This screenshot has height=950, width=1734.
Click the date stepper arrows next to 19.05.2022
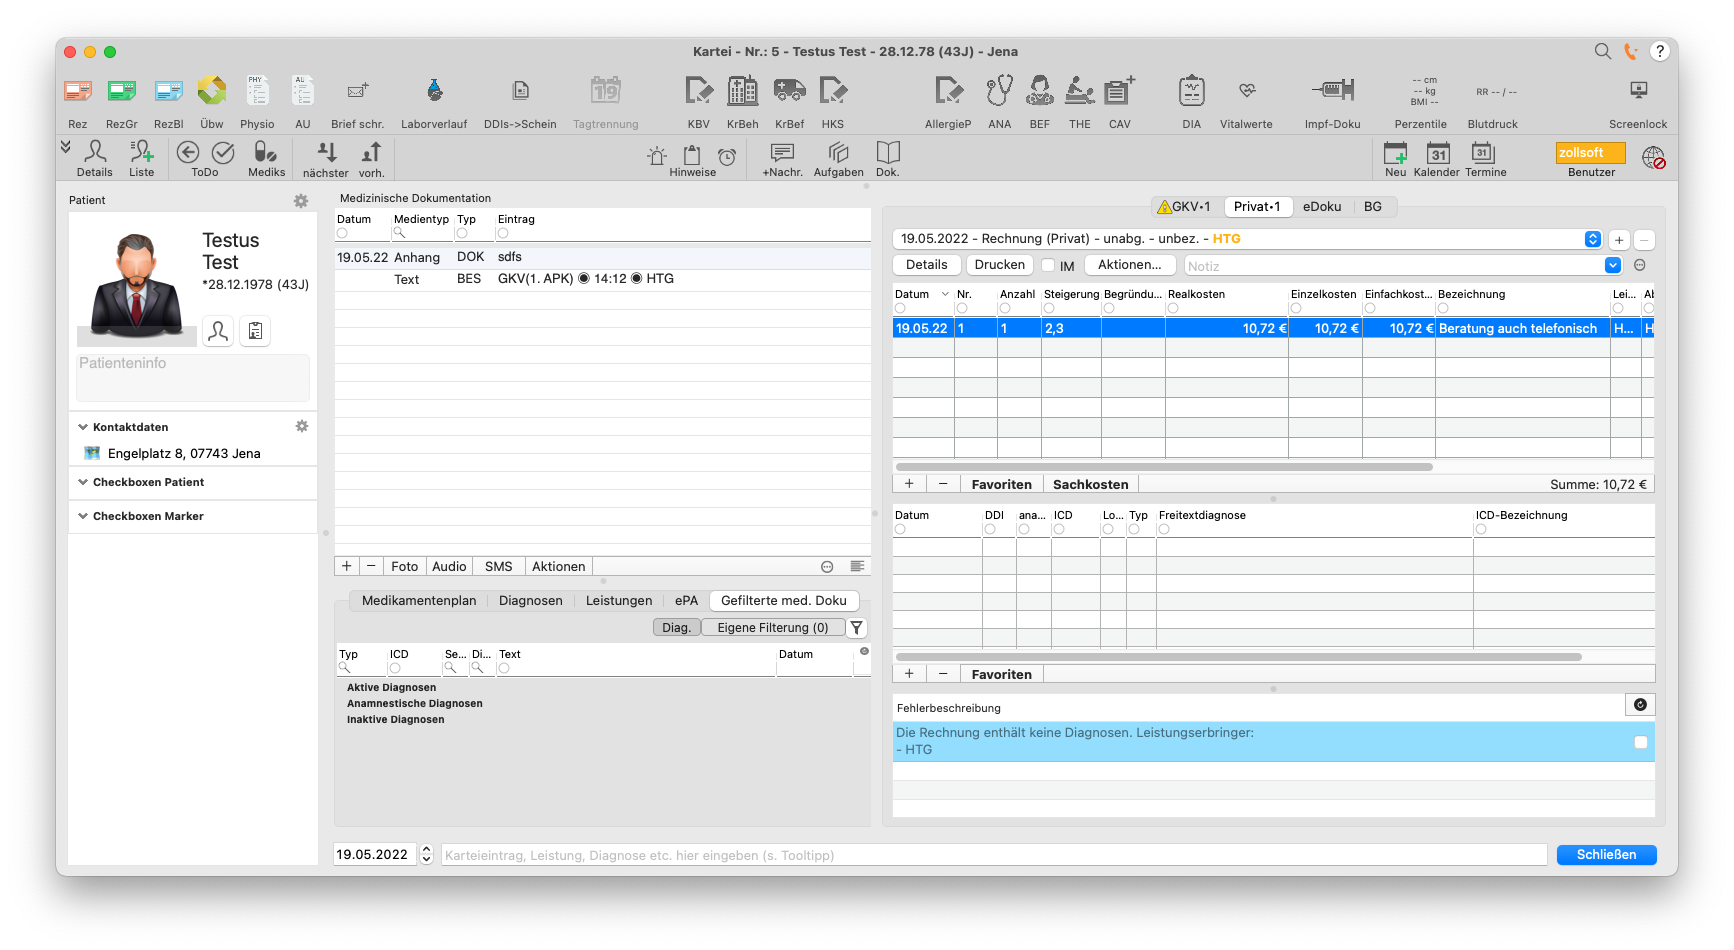[426, 854]
